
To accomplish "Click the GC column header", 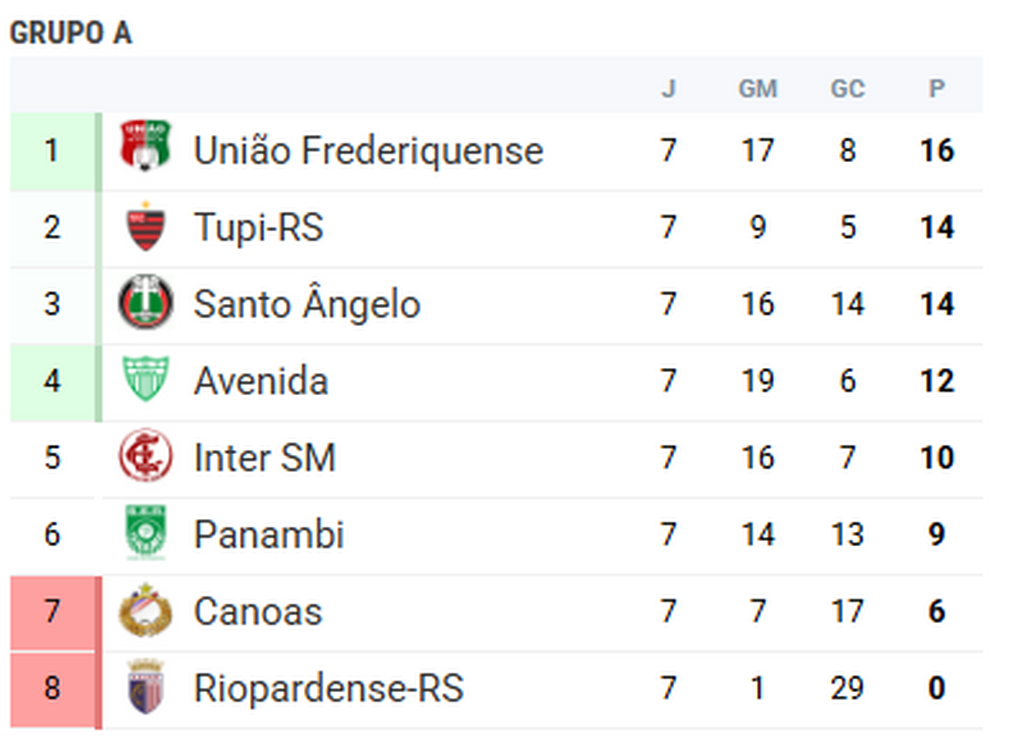I will [847, 89].
